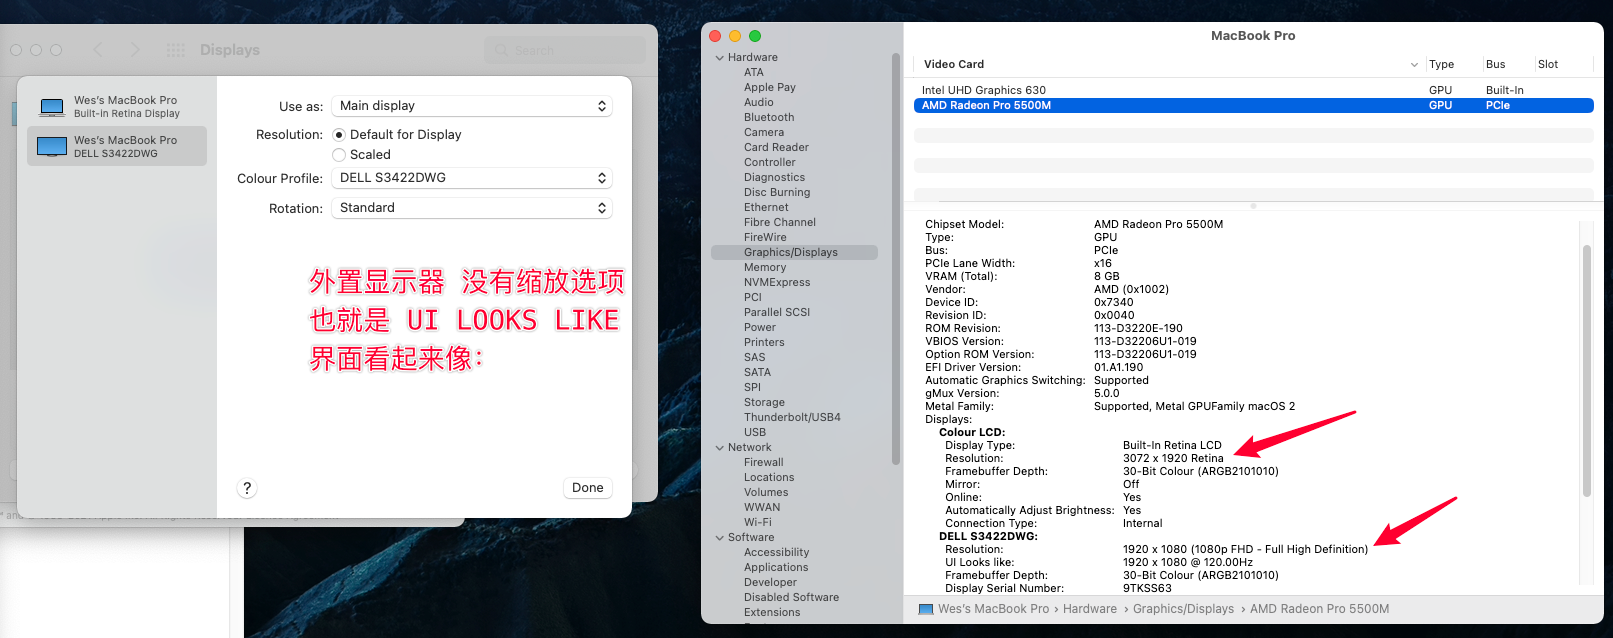Viewport: 1613px width, 638px height.
Task: Click the help question mark button
Action: pyautogui.click(x=247, y=488)
